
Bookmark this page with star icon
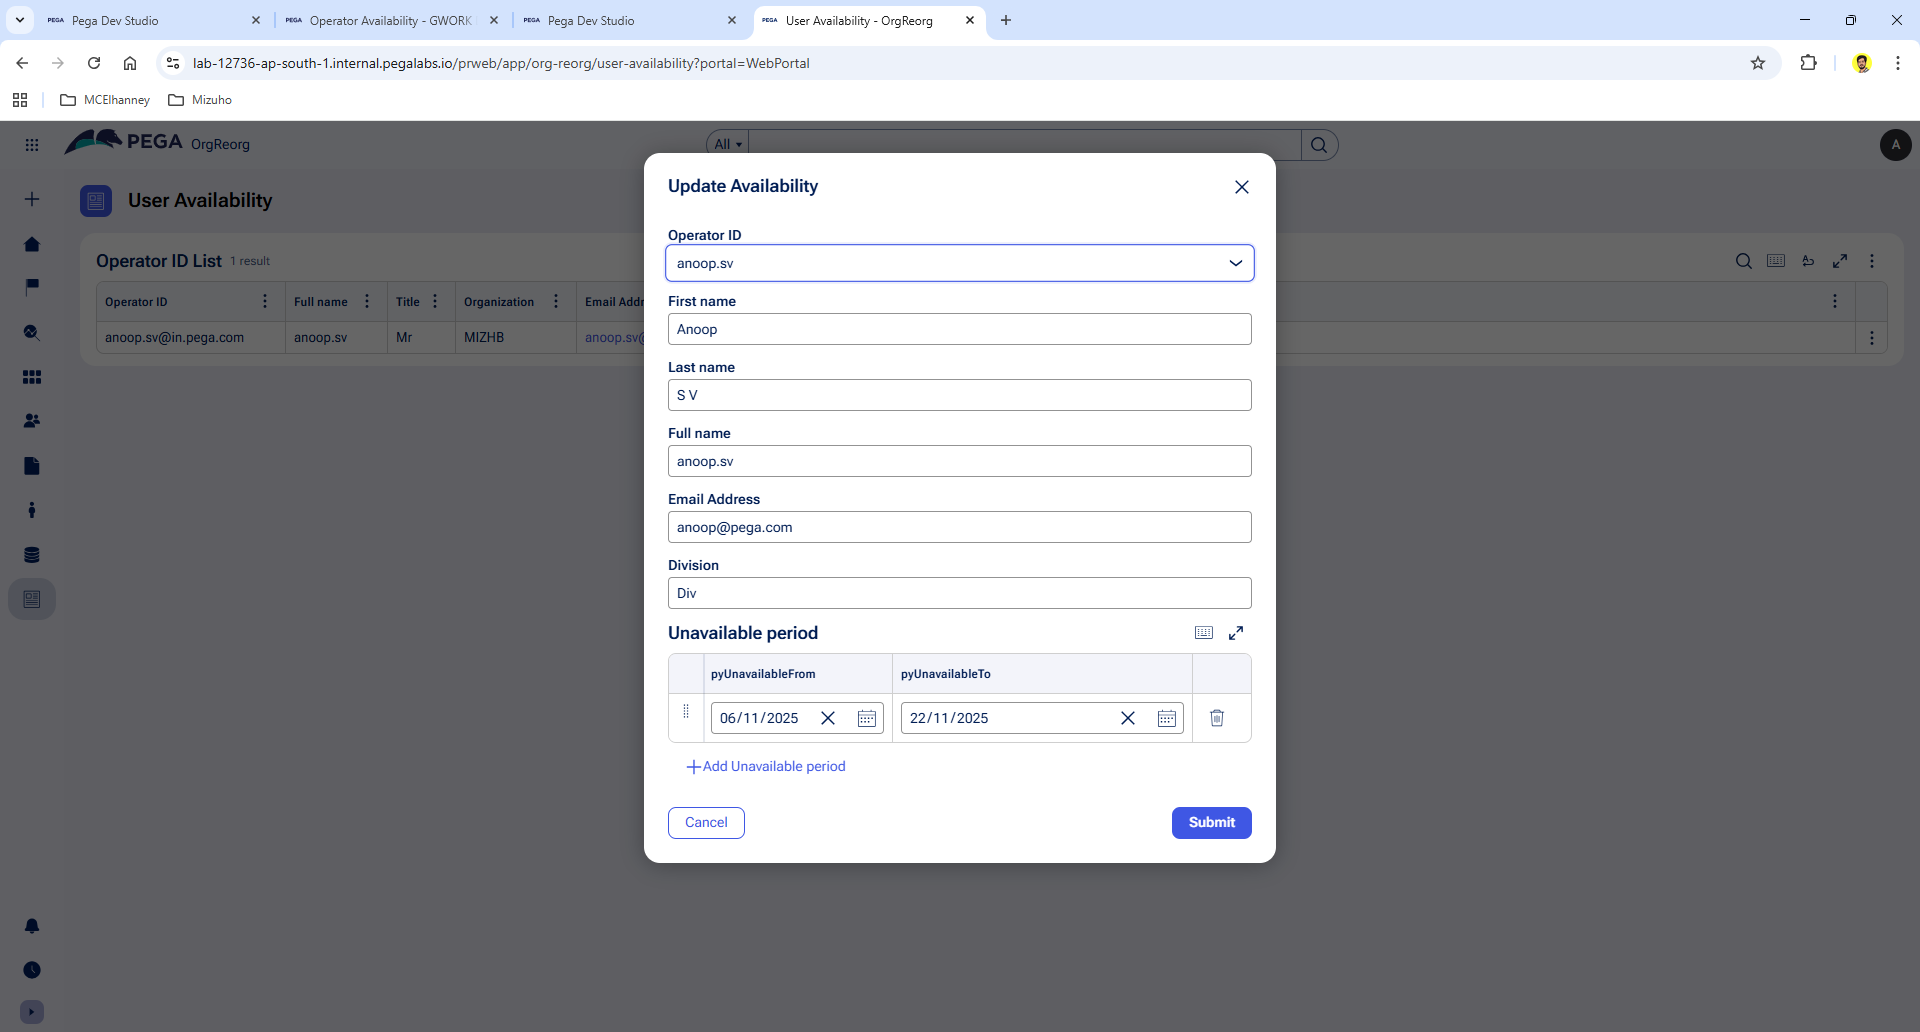click(1758, 63)
